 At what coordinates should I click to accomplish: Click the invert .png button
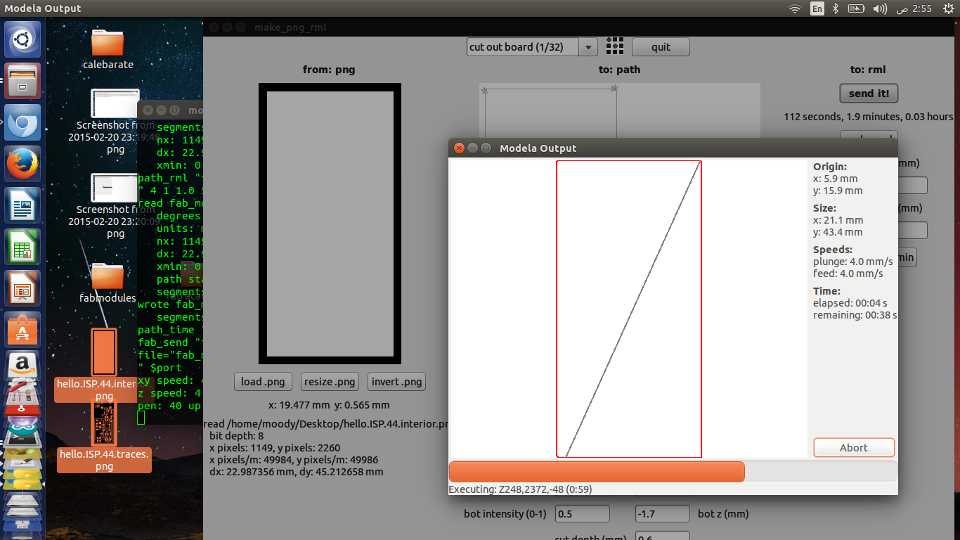(396, 381)
